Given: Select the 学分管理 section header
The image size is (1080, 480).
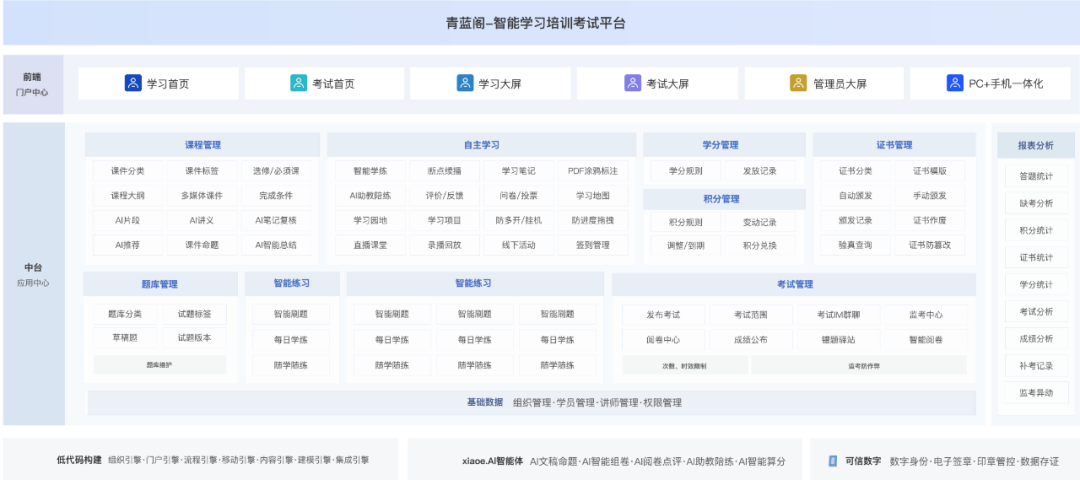Looking at the screenshot, I should click(x=725, y=145).
